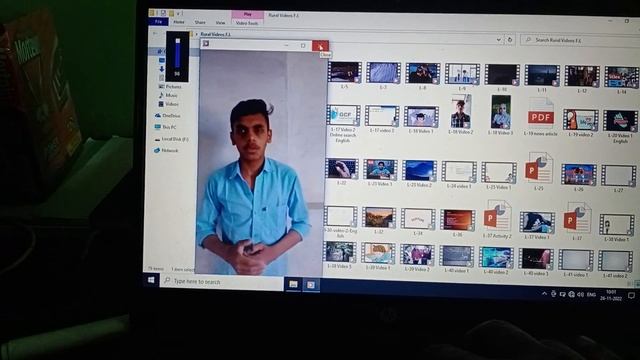The width and height of the screenshot is (640, 360).
Task: Open the L-8 video file
Action: (x=422, y=73)
